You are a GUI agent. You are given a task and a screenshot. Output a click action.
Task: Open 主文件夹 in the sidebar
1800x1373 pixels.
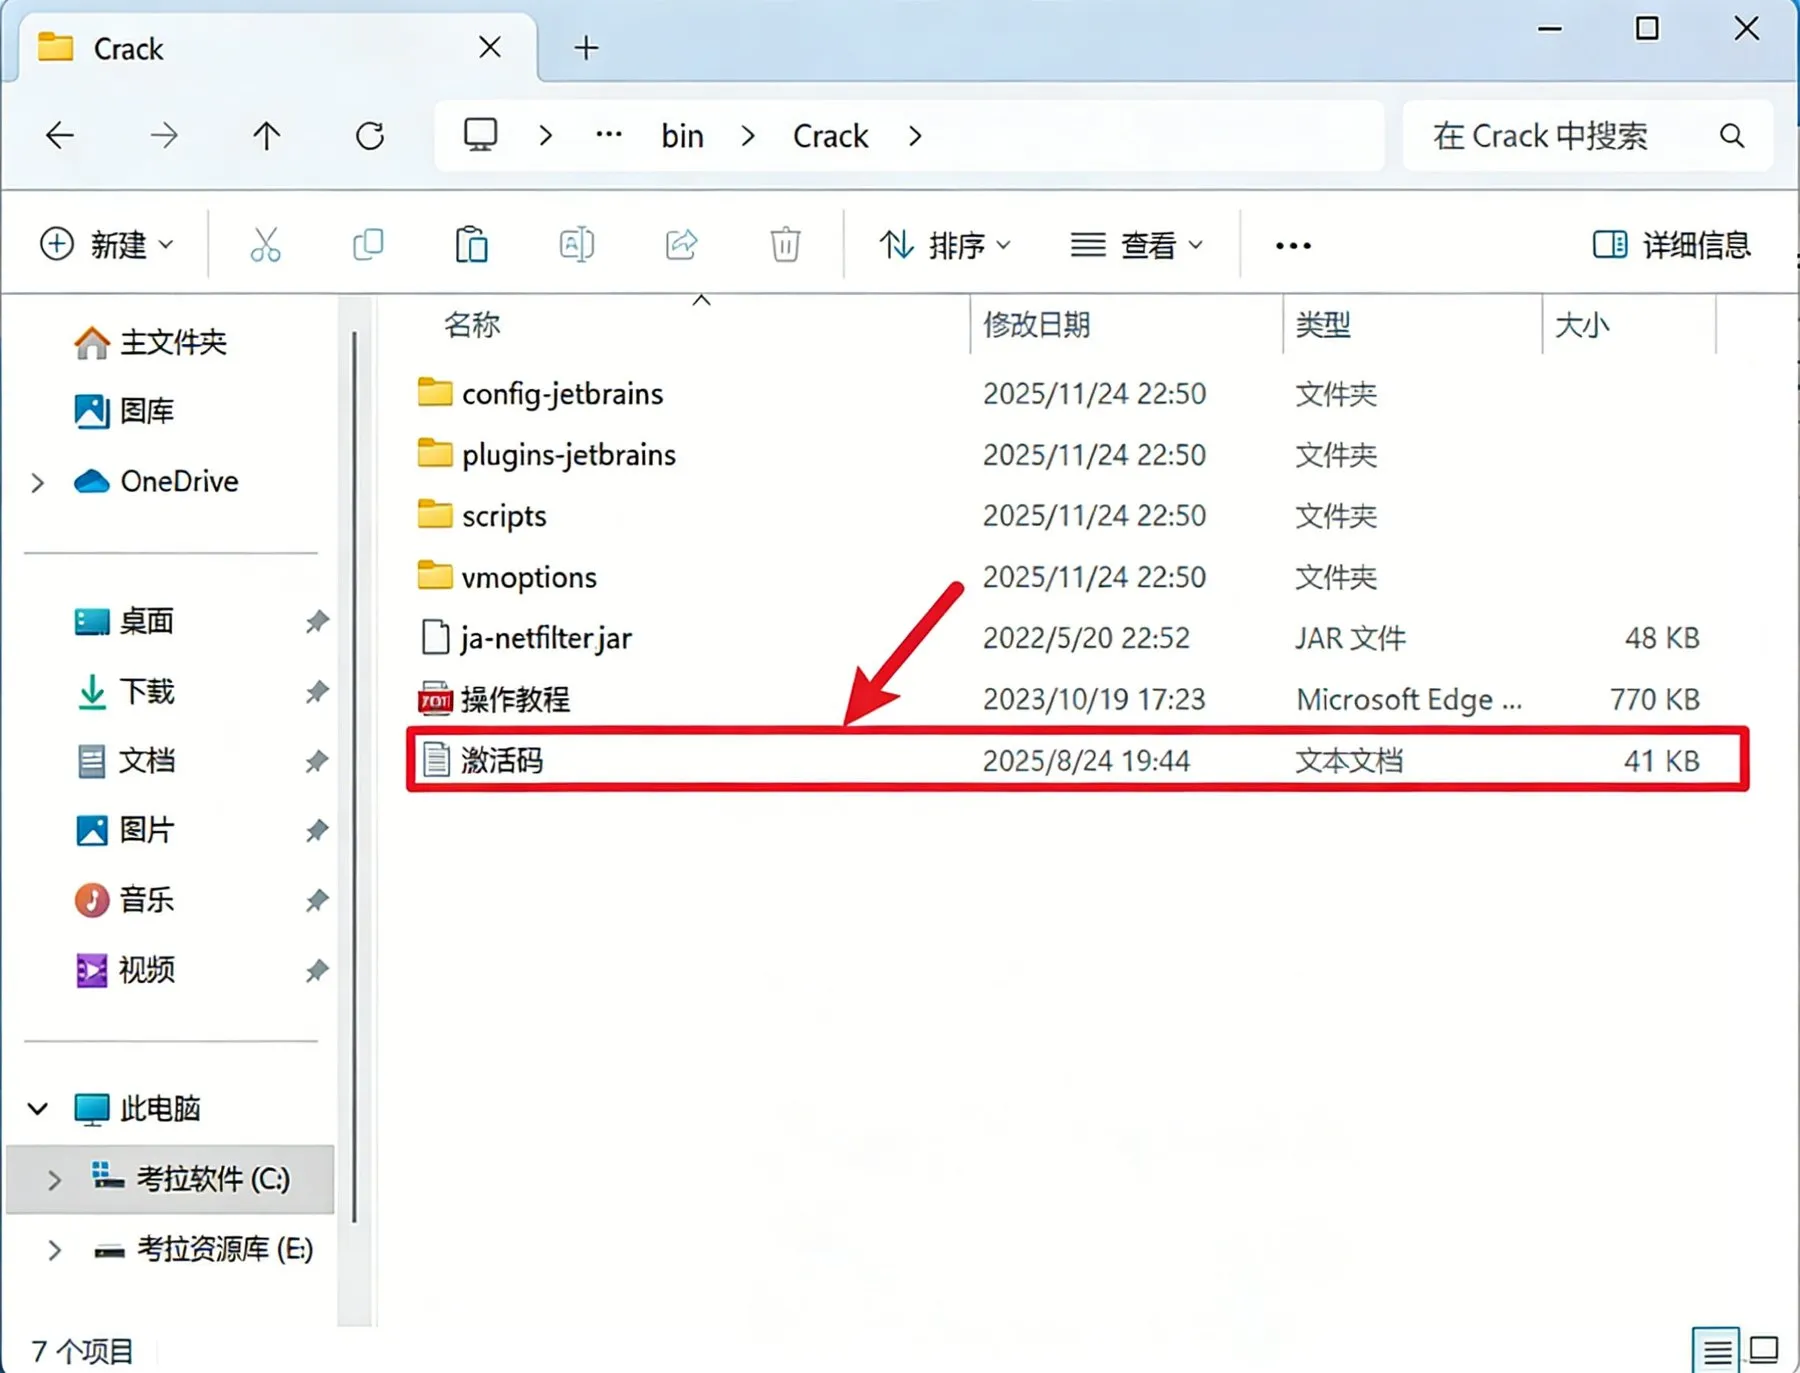click(x=151, y=343)
